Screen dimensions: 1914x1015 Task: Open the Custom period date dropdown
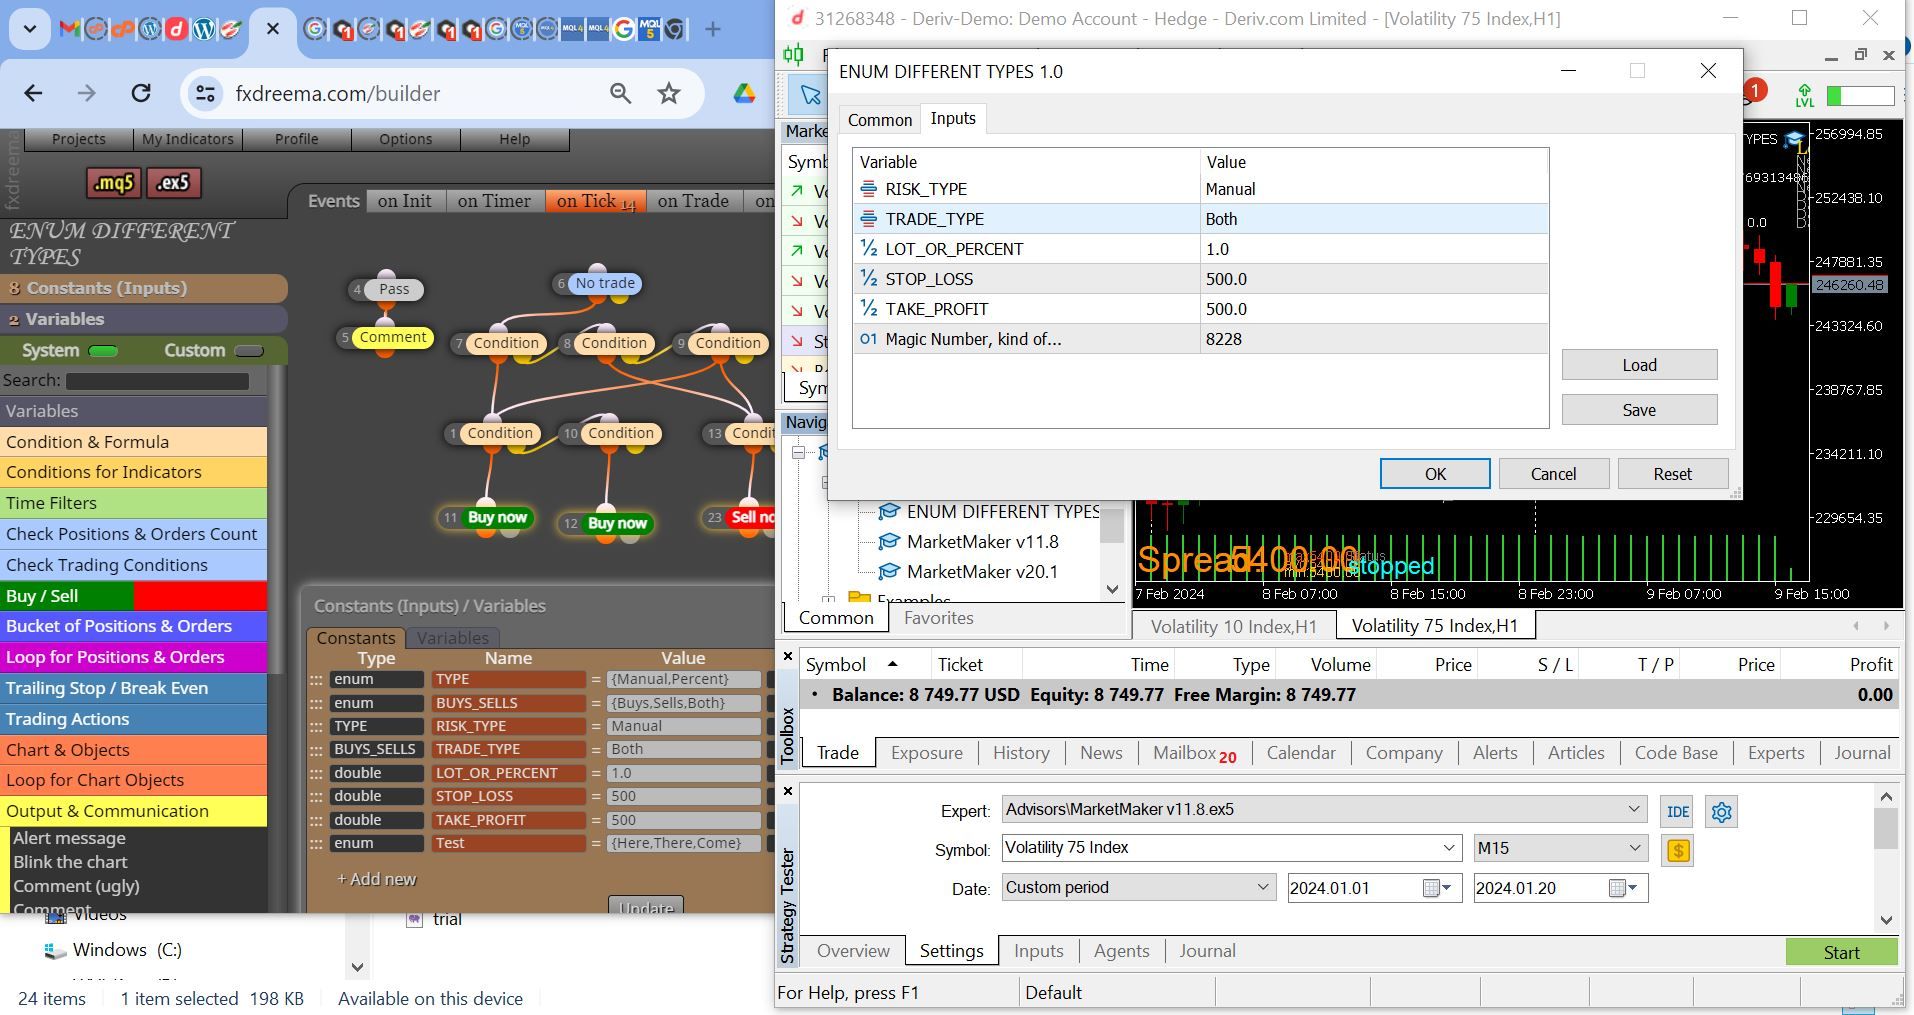pyautogui.click(x=1139, y=888)
